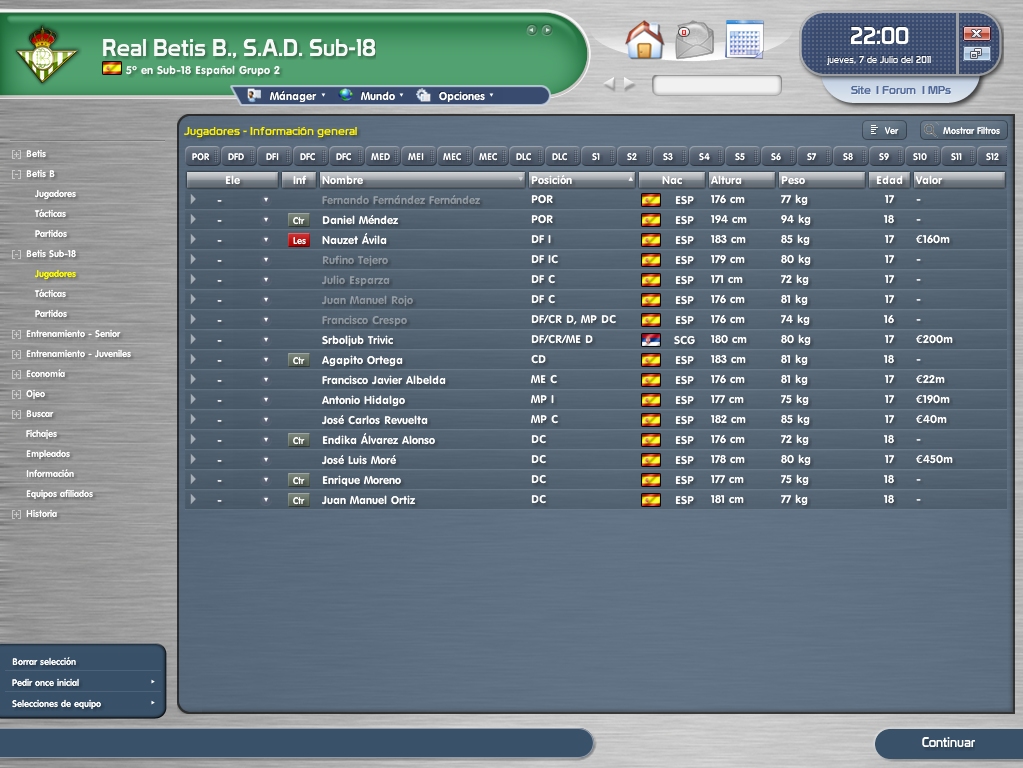Screen dimensions: 1023x768
Task: Sort by Nombre column header
Action: (423, 180)
